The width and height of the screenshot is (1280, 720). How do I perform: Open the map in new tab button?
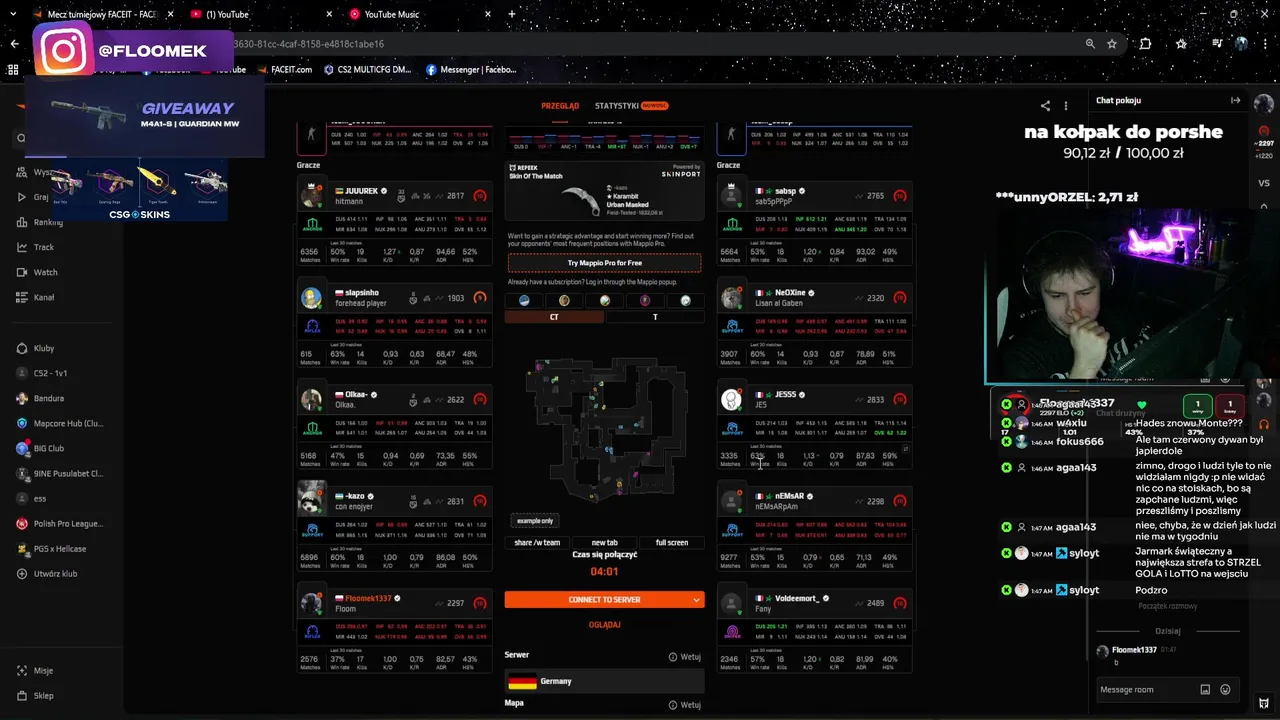point(604,542)
